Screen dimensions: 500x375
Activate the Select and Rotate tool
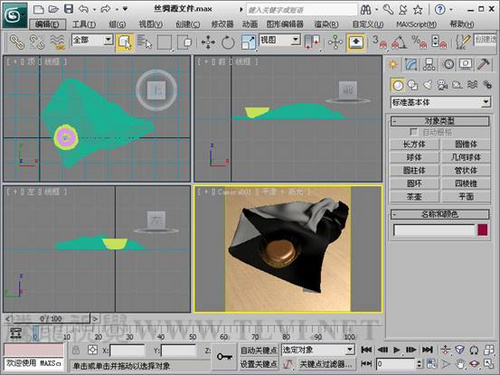228,43
